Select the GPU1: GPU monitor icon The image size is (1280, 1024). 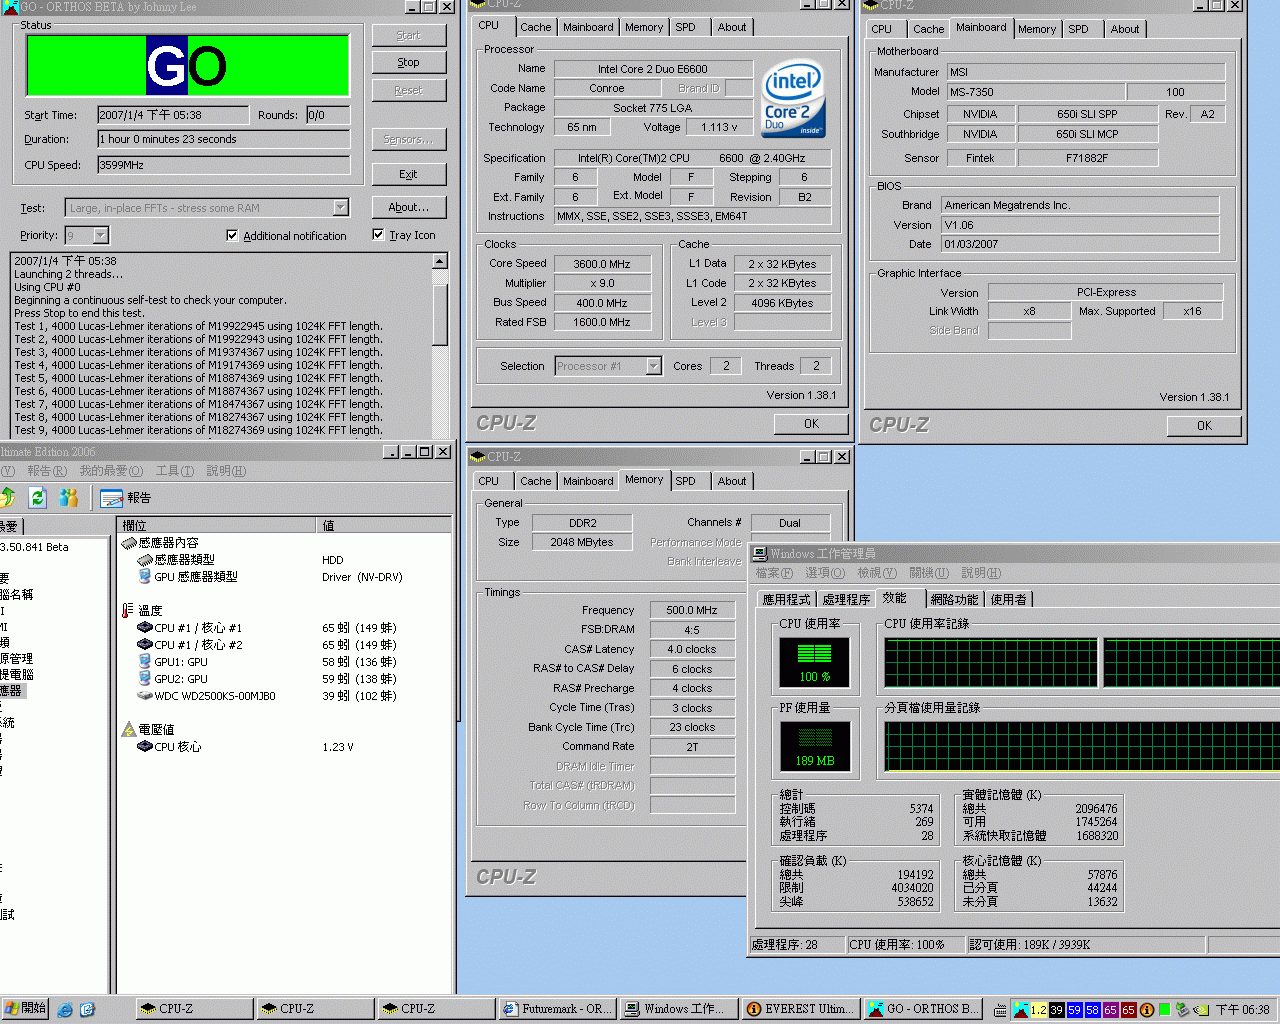click(144, 662)
